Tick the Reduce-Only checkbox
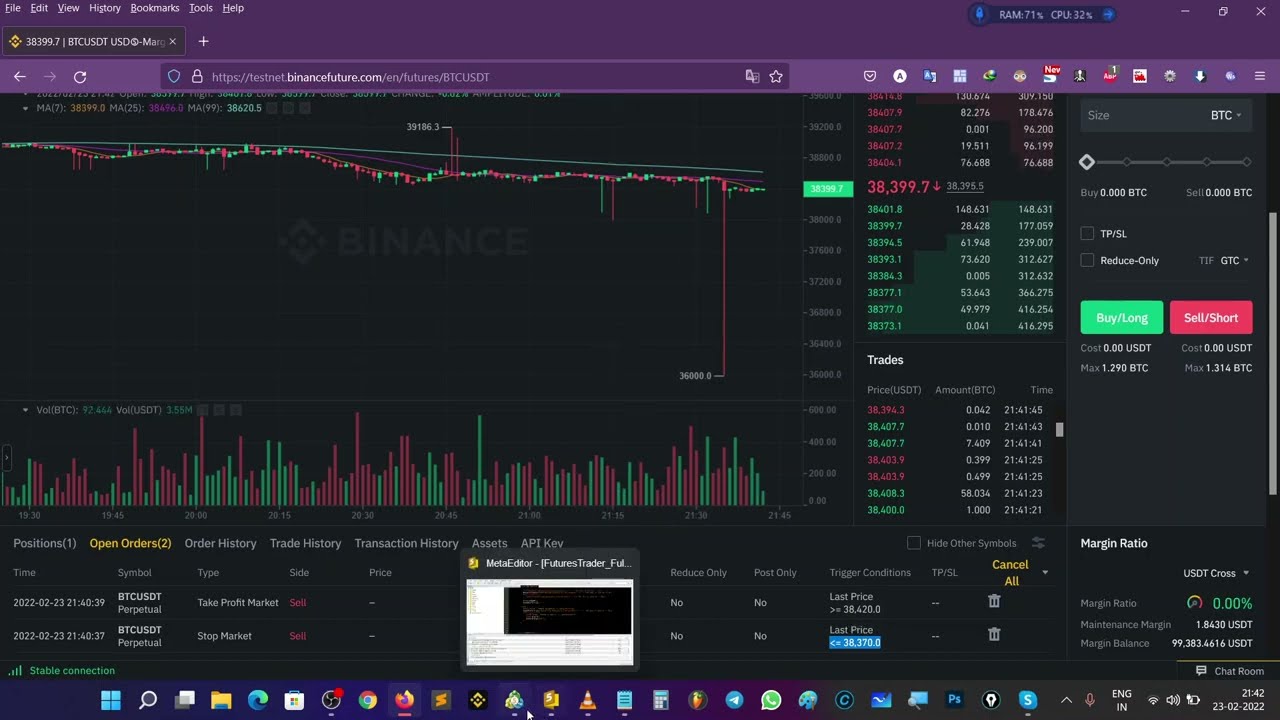 point(1087,260)
